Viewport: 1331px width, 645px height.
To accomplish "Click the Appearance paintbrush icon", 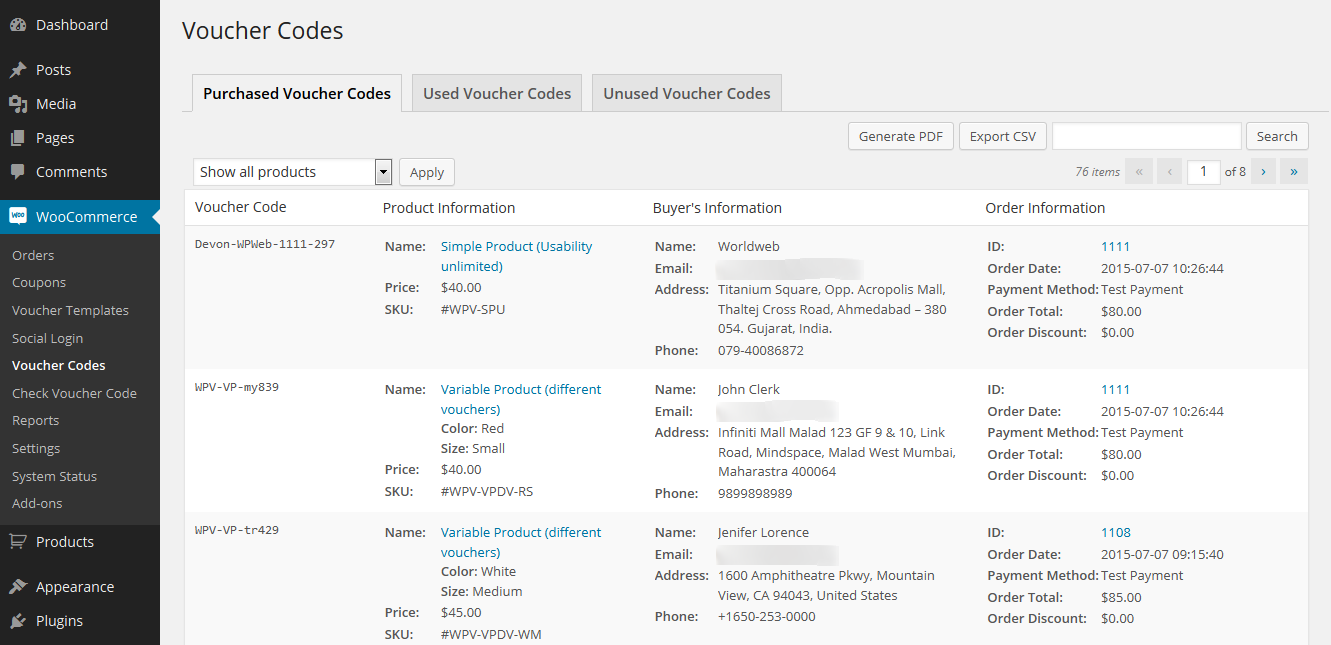I will pyautogui.click(x=18, y=587).
